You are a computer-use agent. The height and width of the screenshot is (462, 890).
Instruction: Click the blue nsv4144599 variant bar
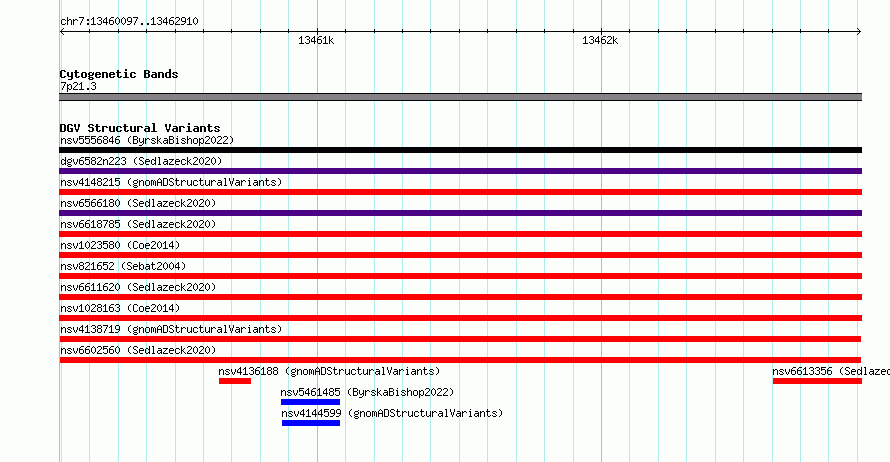coord(311,423)
